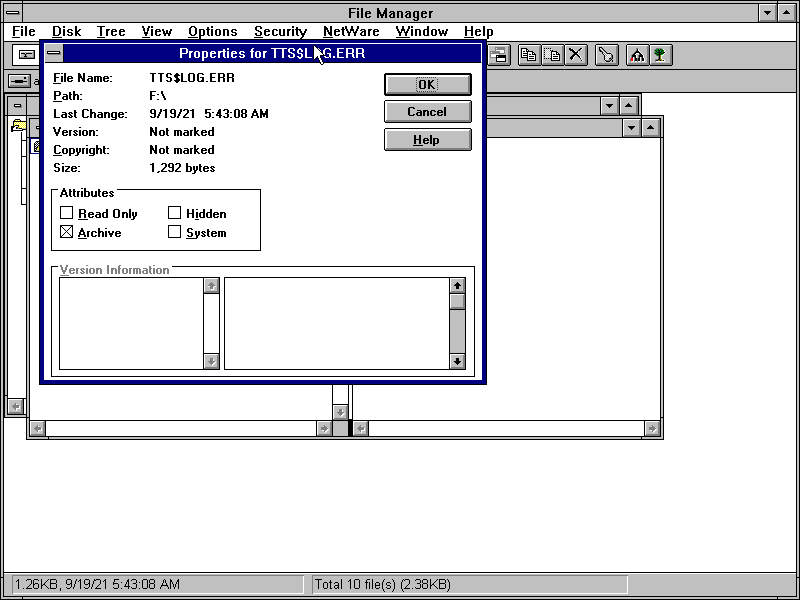Click the Delete X toolbar icon
This screenshot has height=600, width=800.
coord(576,55)
